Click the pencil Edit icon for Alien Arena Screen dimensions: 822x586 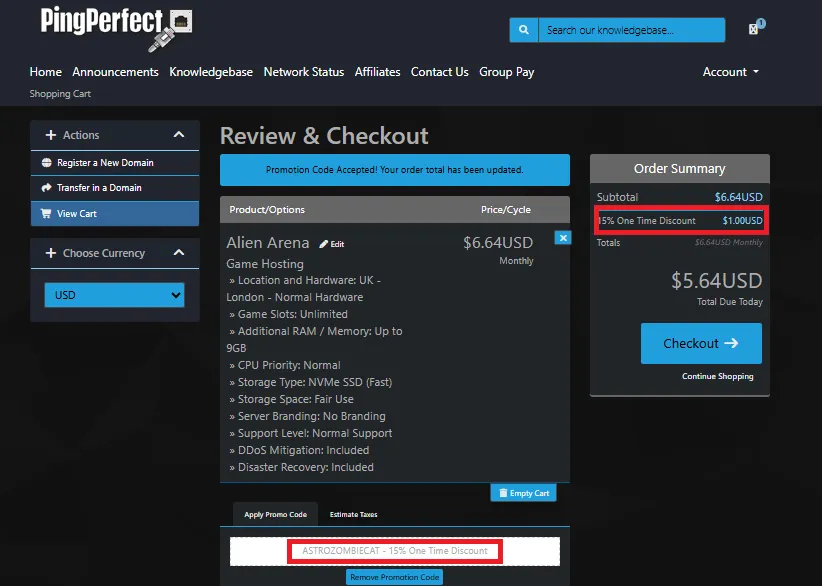tap(324, 244)
